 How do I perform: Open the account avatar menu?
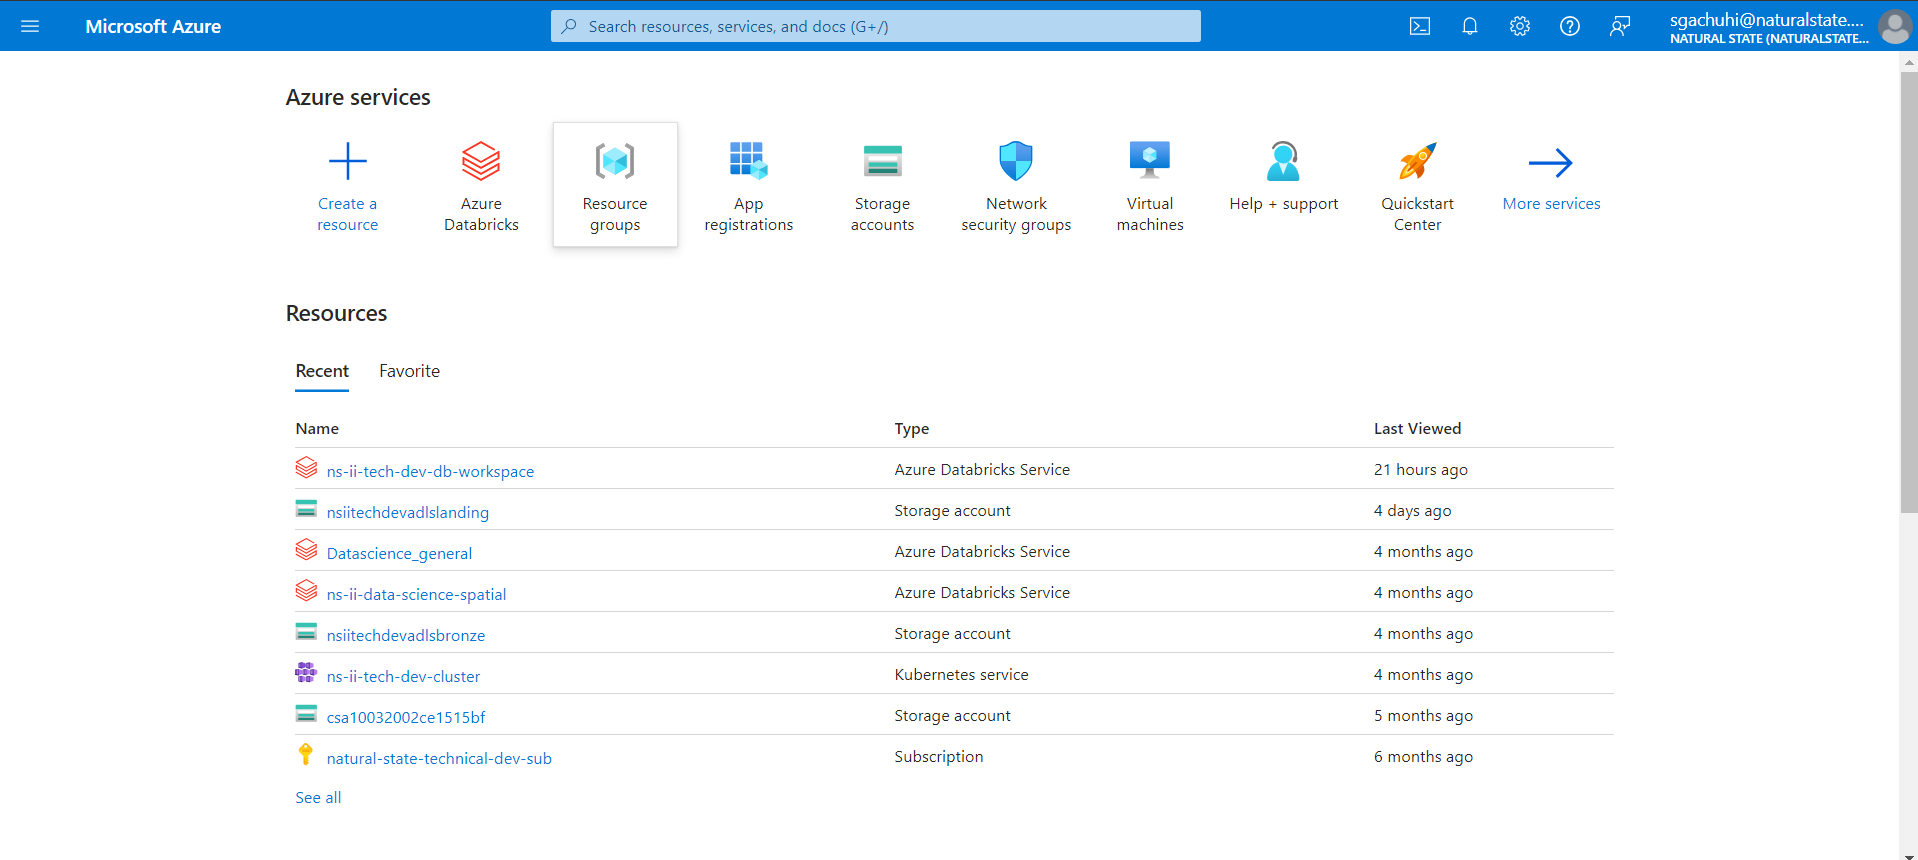[x=1894, y=26]
